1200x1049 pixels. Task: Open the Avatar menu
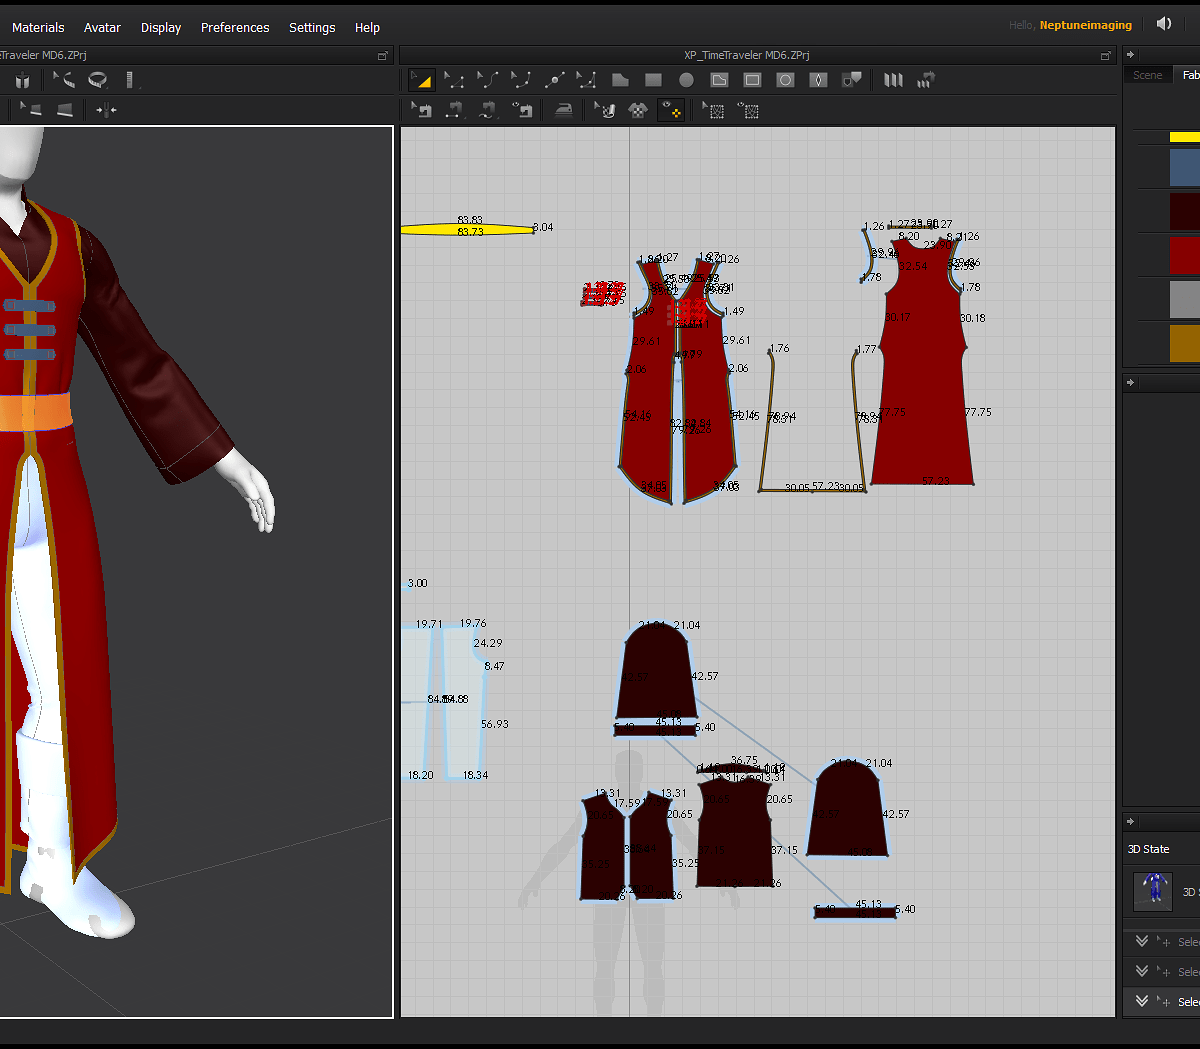(102, 27)
